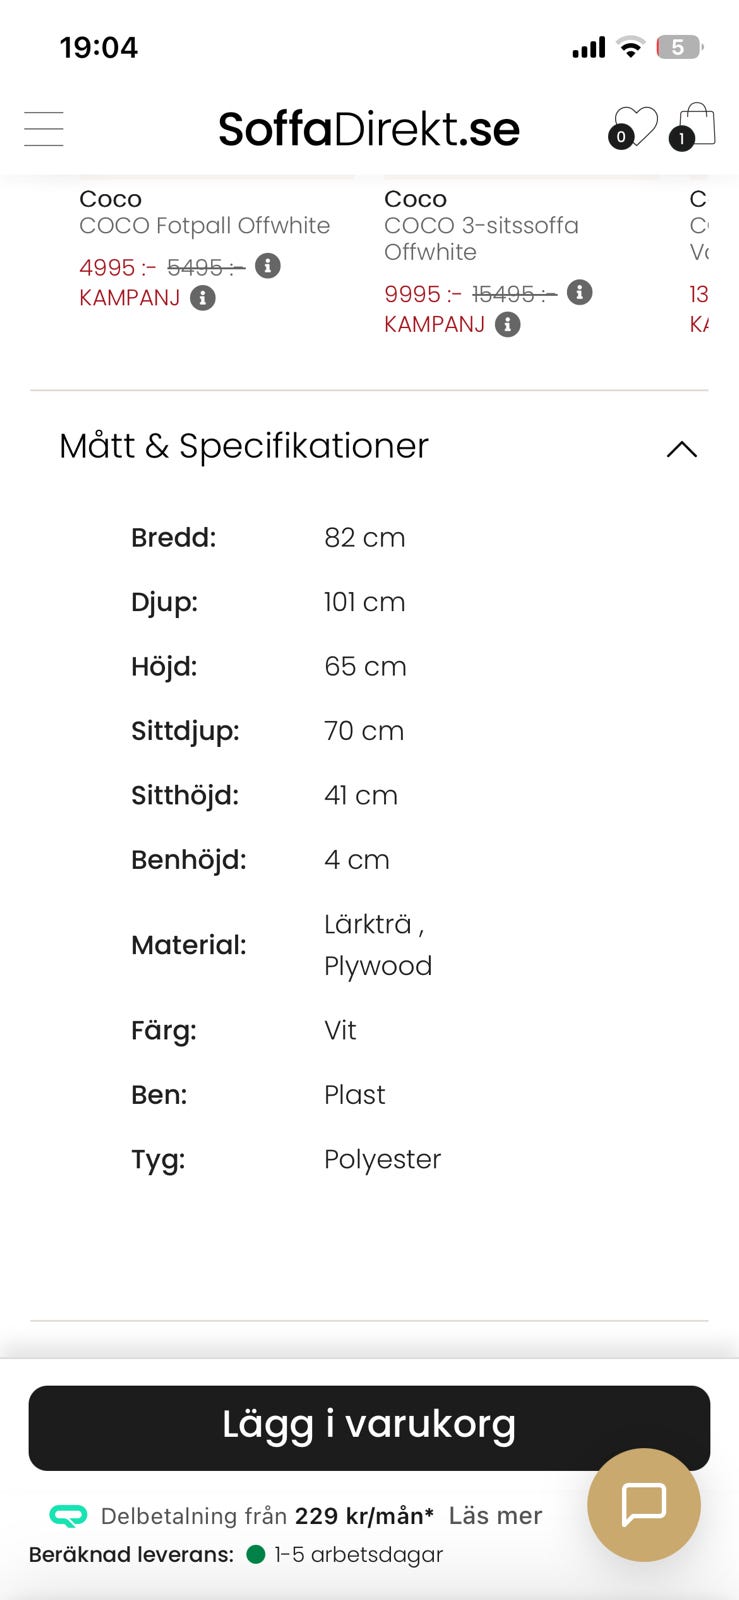Click the green Qliro payment logo

click(x=68, y=1516)
